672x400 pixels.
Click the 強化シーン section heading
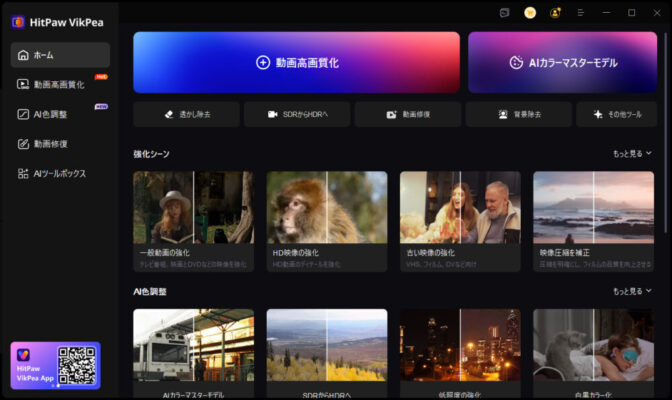point(151,154)
